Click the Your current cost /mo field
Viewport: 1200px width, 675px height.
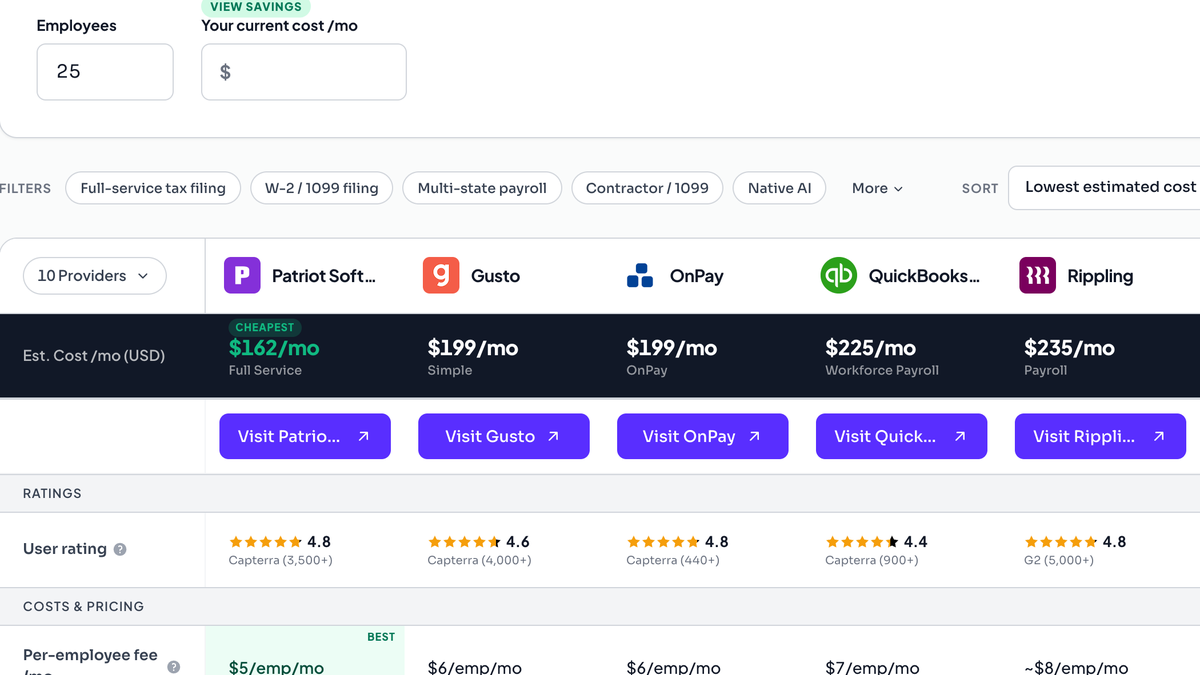(304, 72)
